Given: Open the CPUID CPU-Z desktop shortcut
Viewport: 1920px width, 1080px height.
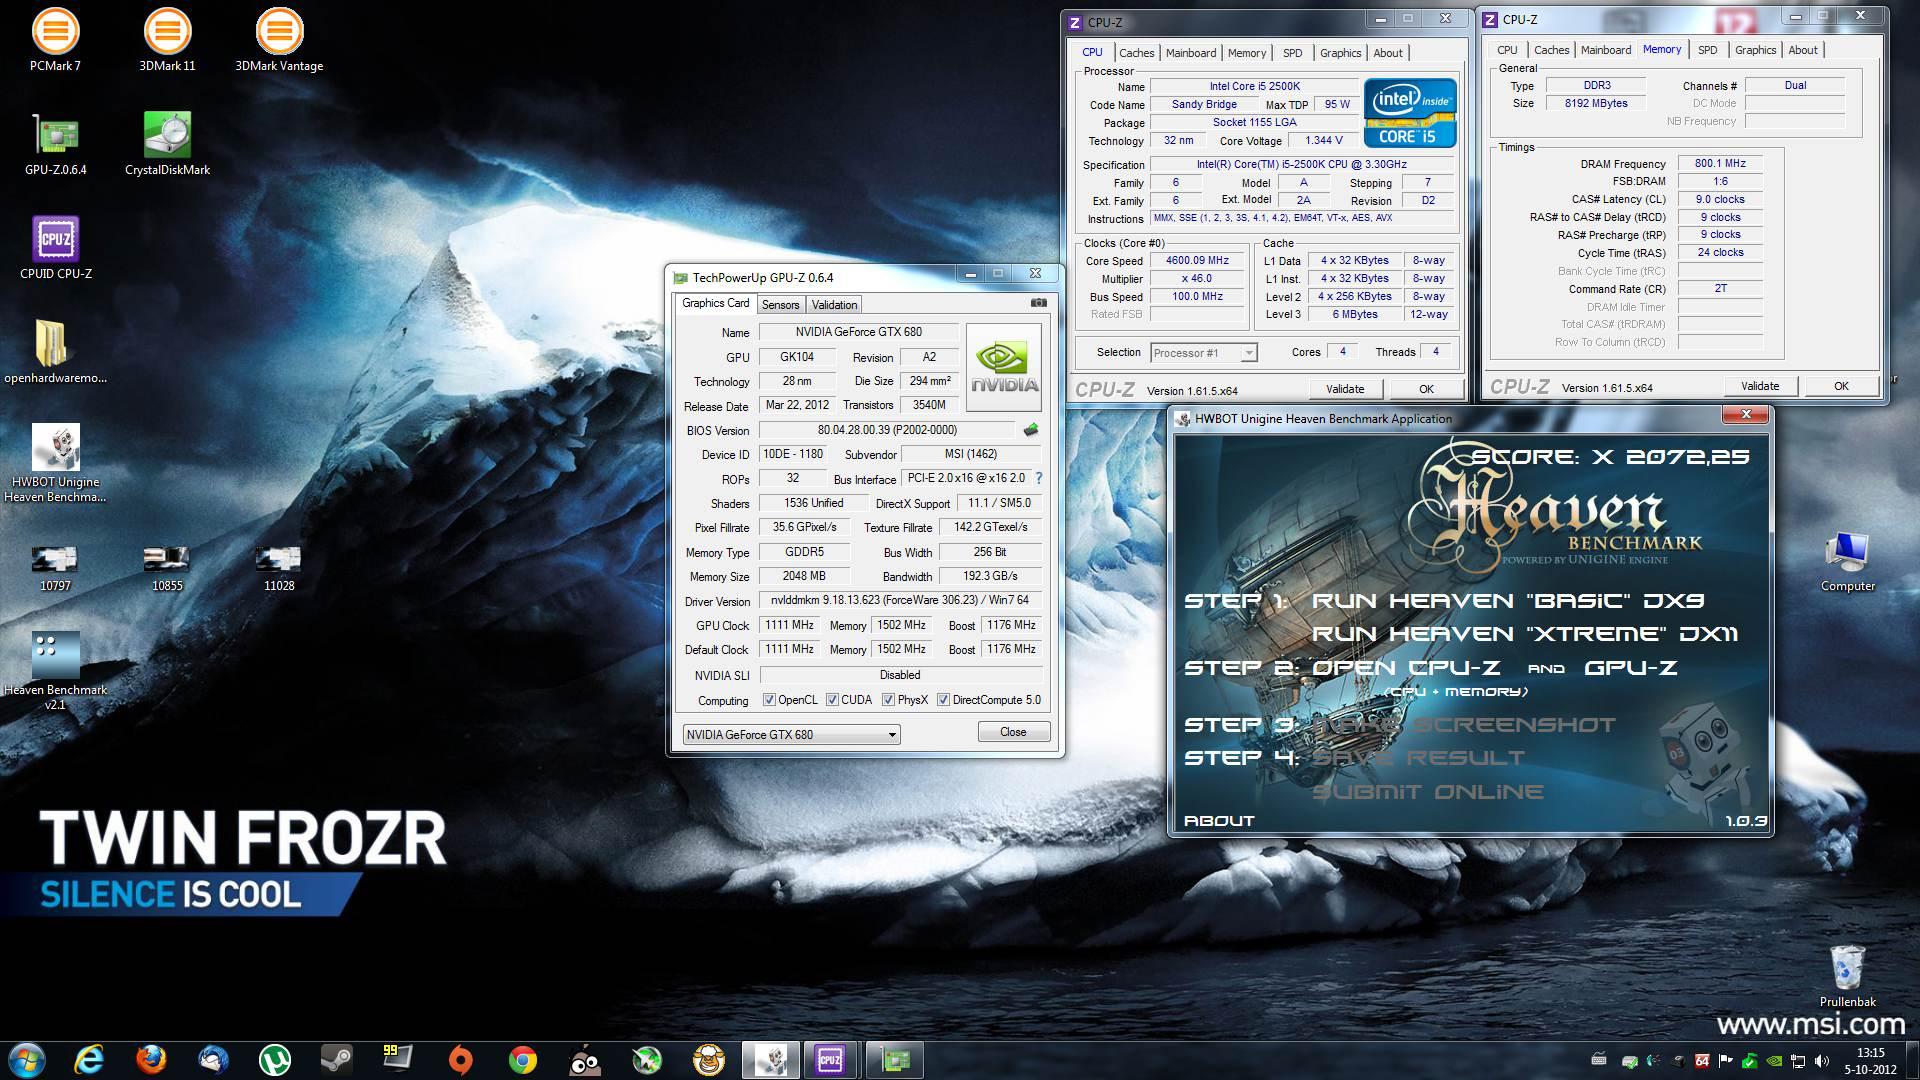Looking at the screenshot, I should click(55, 246).
